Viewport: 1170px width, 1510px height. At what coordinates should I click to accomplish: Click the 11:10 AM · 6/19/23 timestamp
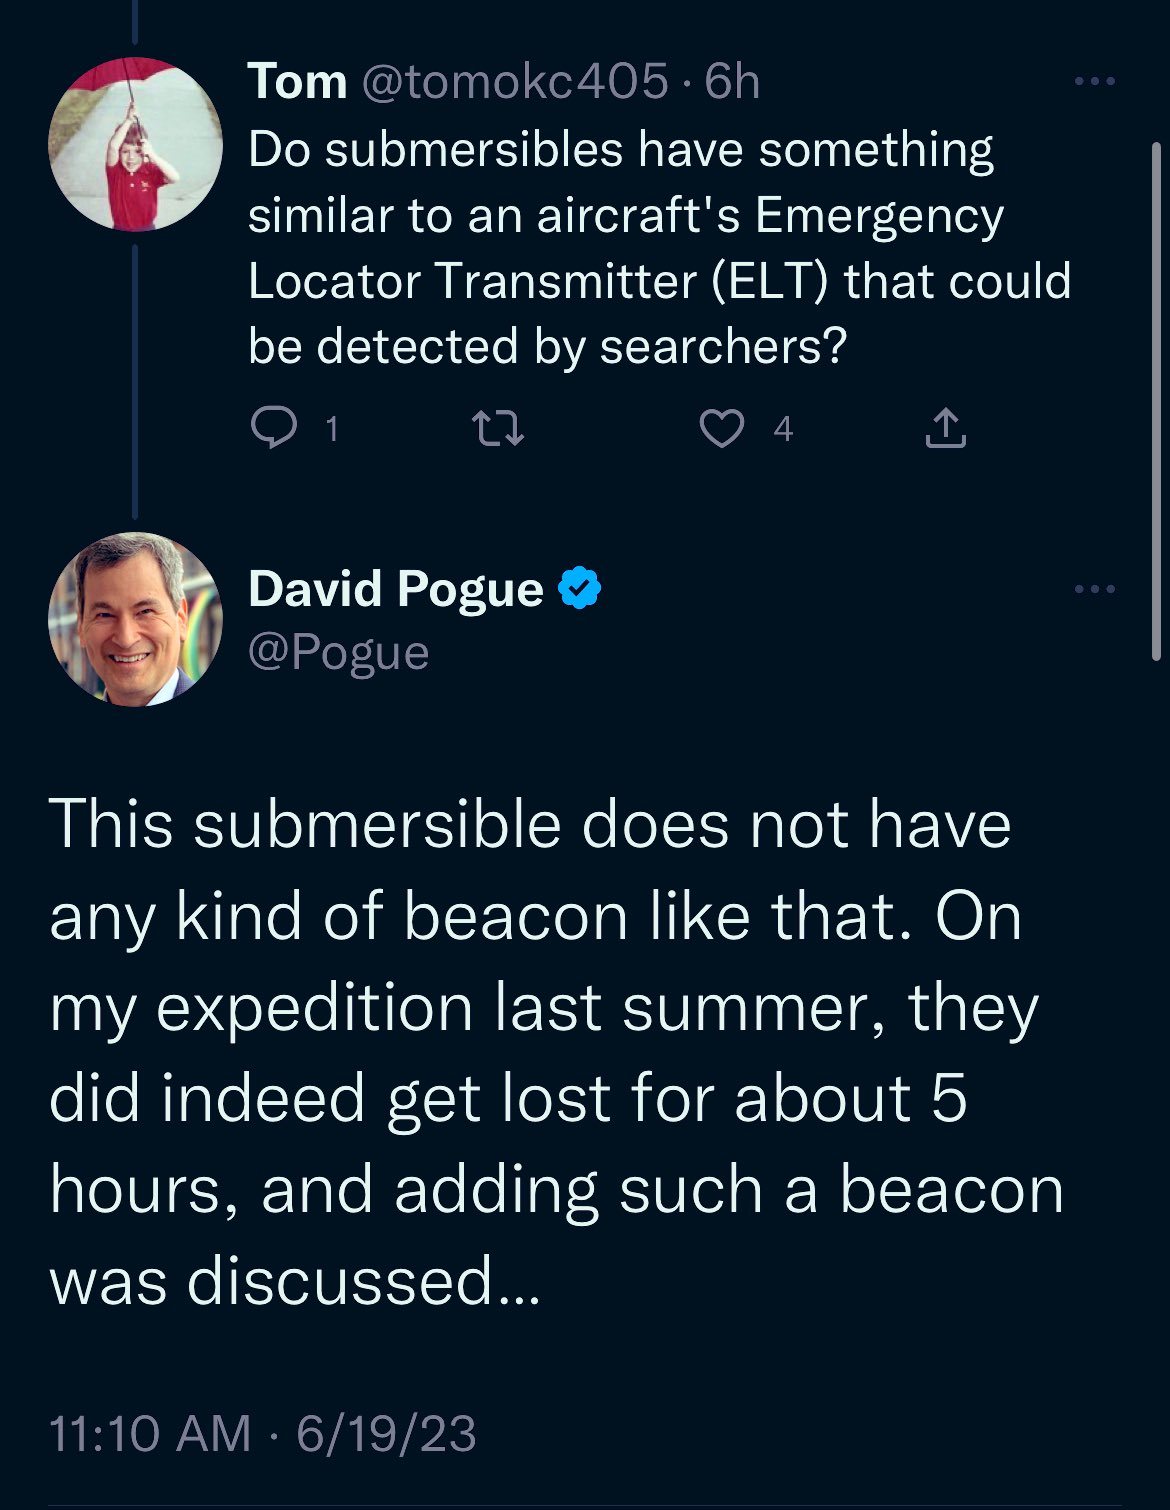tap(262, 1433)
